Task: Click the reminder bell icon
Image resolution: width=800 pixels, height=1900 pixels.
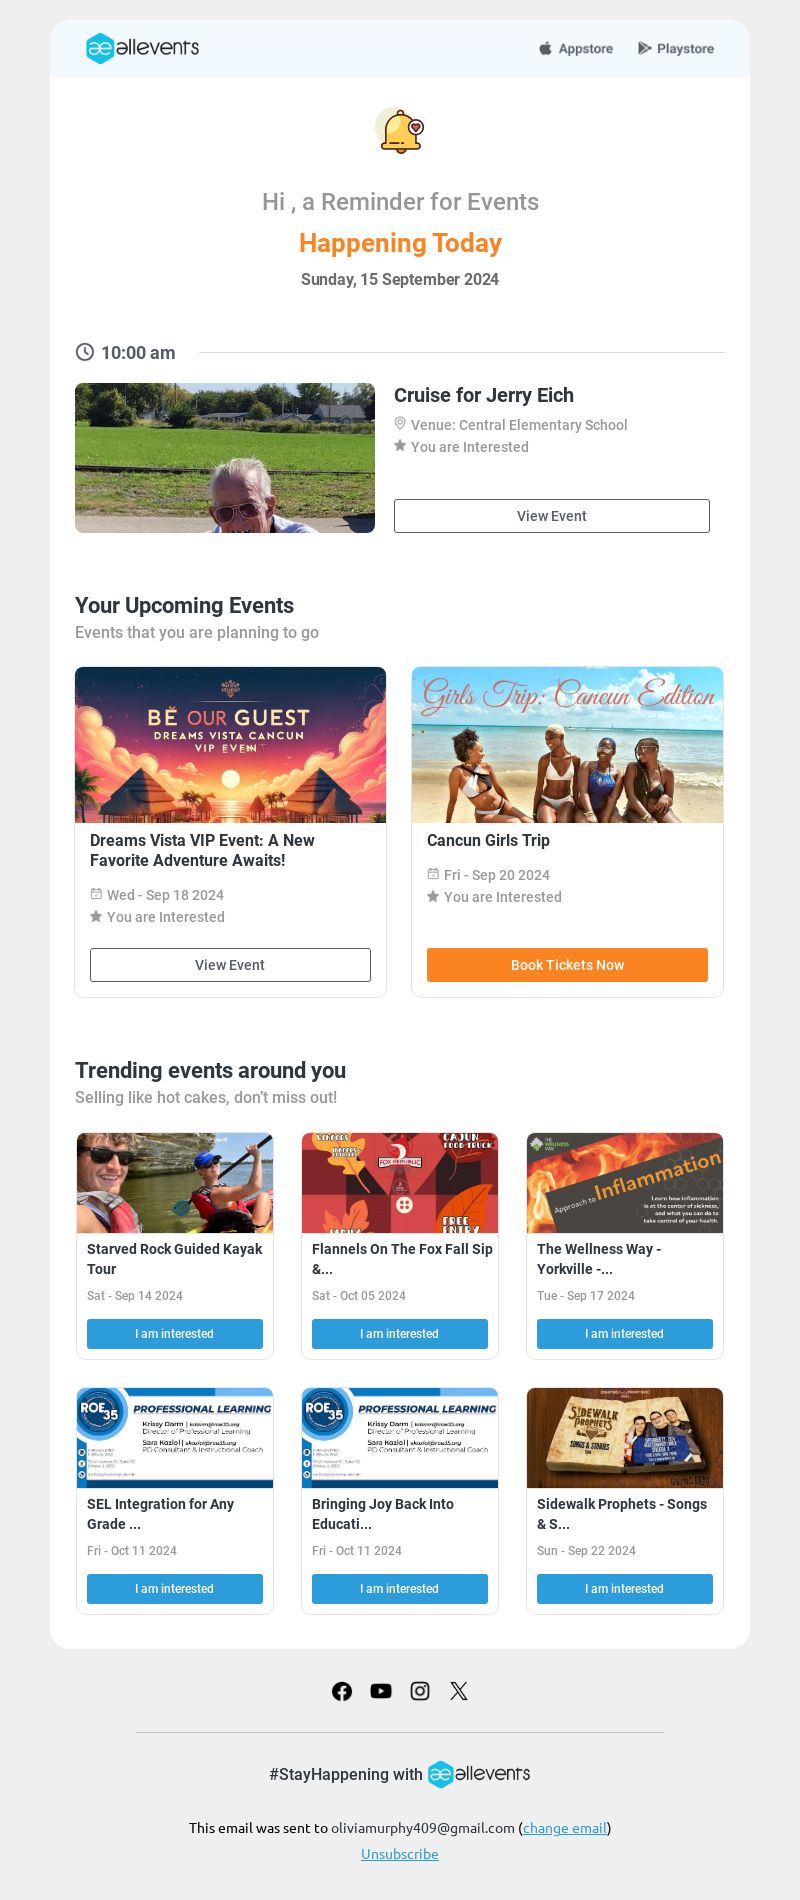Action: click(x=400, y=131)
